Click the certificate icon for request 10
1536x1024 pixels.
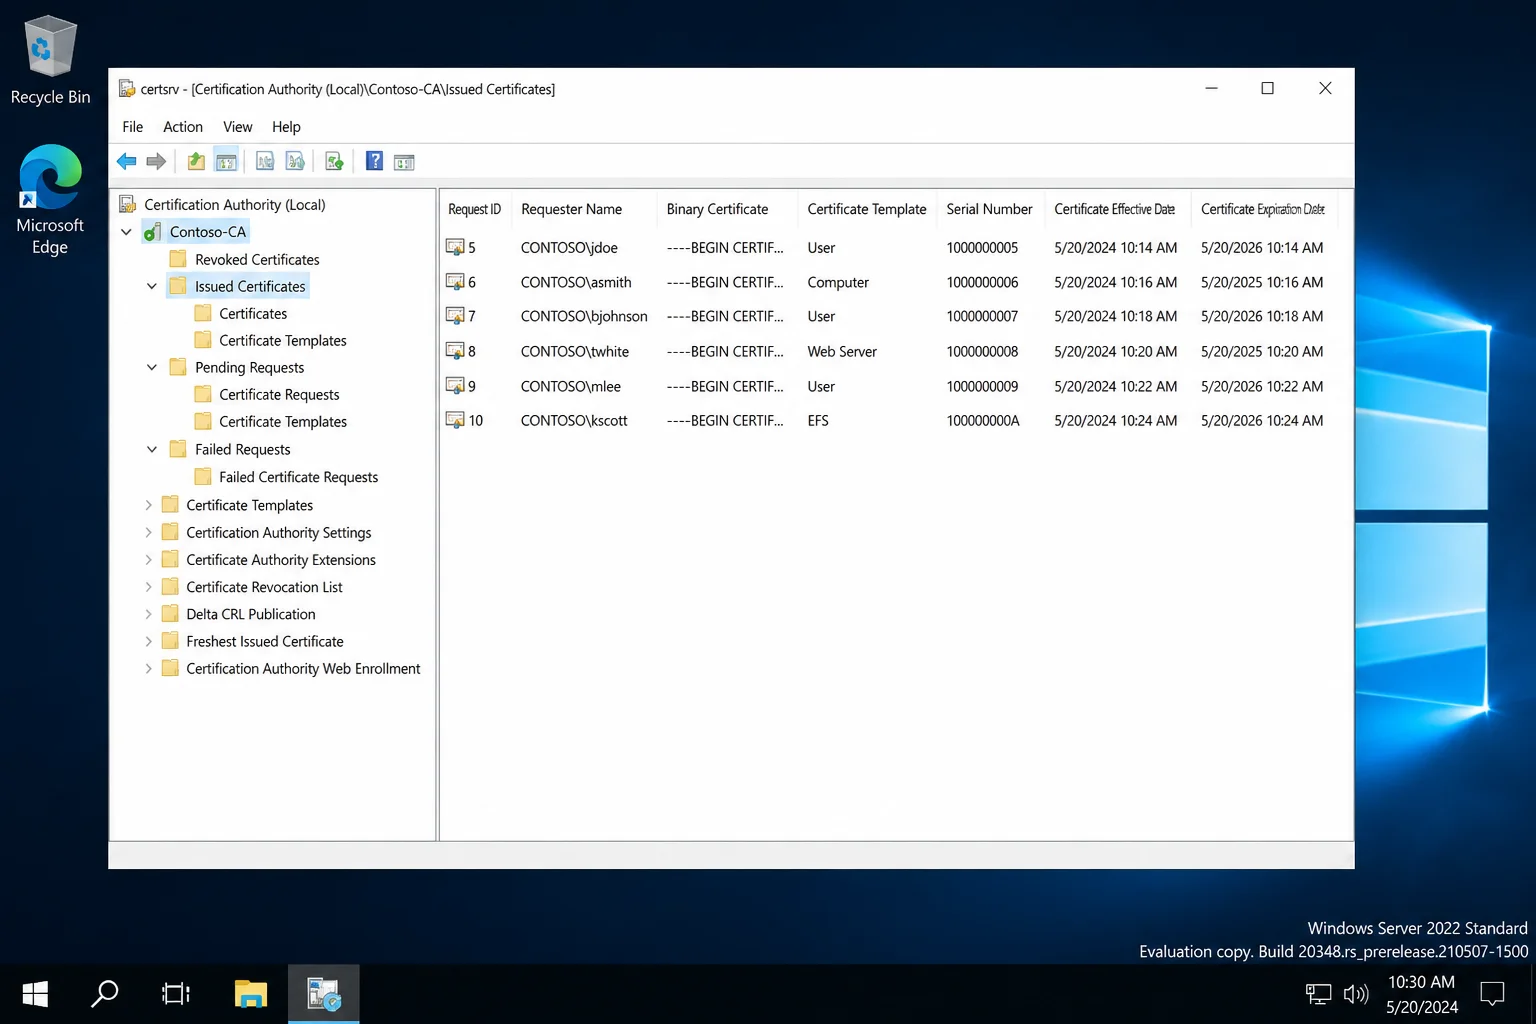tap(455, 420)
